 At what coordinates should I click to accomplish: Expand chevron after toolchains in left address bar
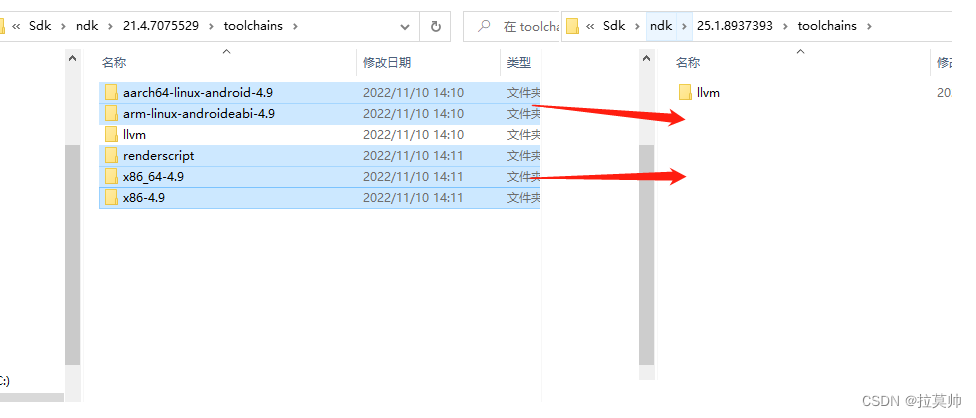[295, 26]
